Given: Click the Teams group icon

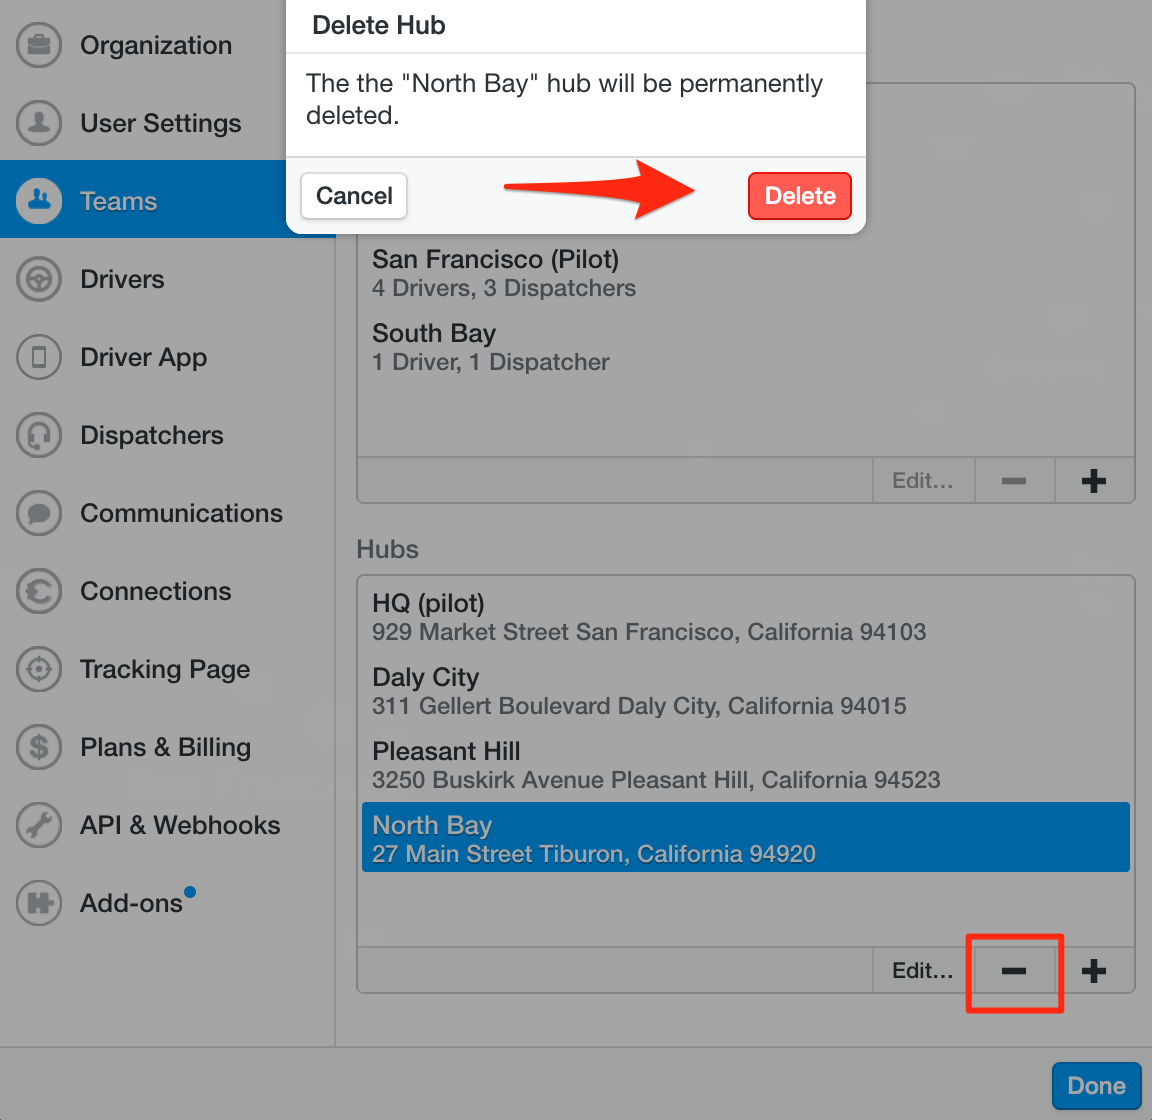Looking at the screenshot, I should coord(39,201).
